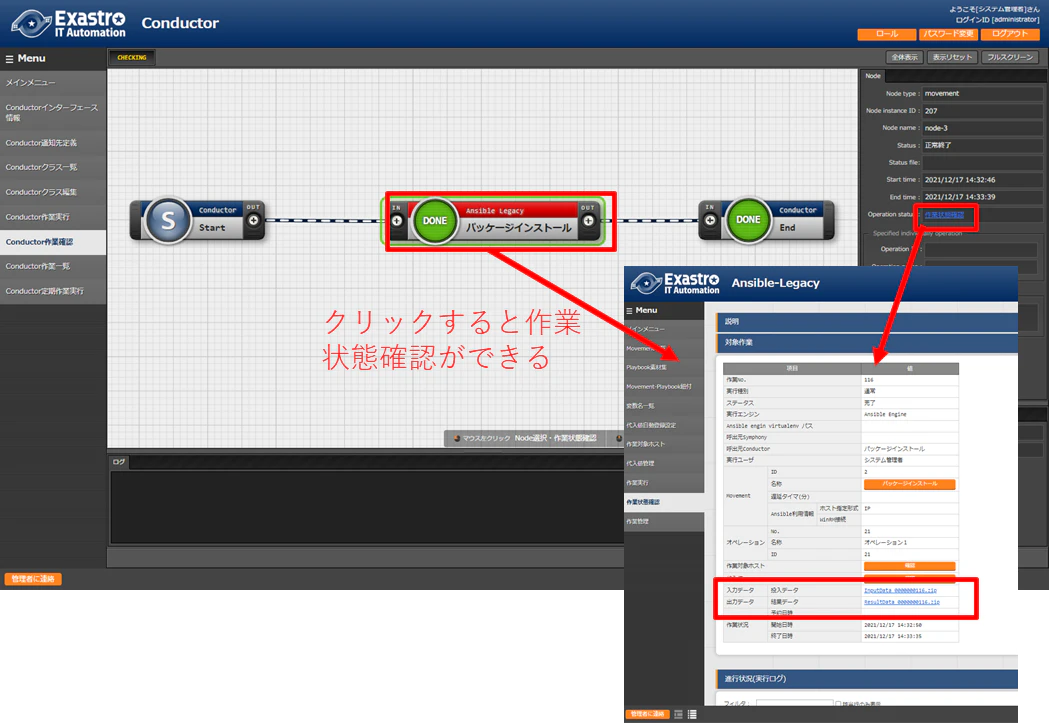Click the IN plus port on Ansible Legacy node
Image resolution: width=1049 pixels, height=724 pixels.
[x=397, y=221]
